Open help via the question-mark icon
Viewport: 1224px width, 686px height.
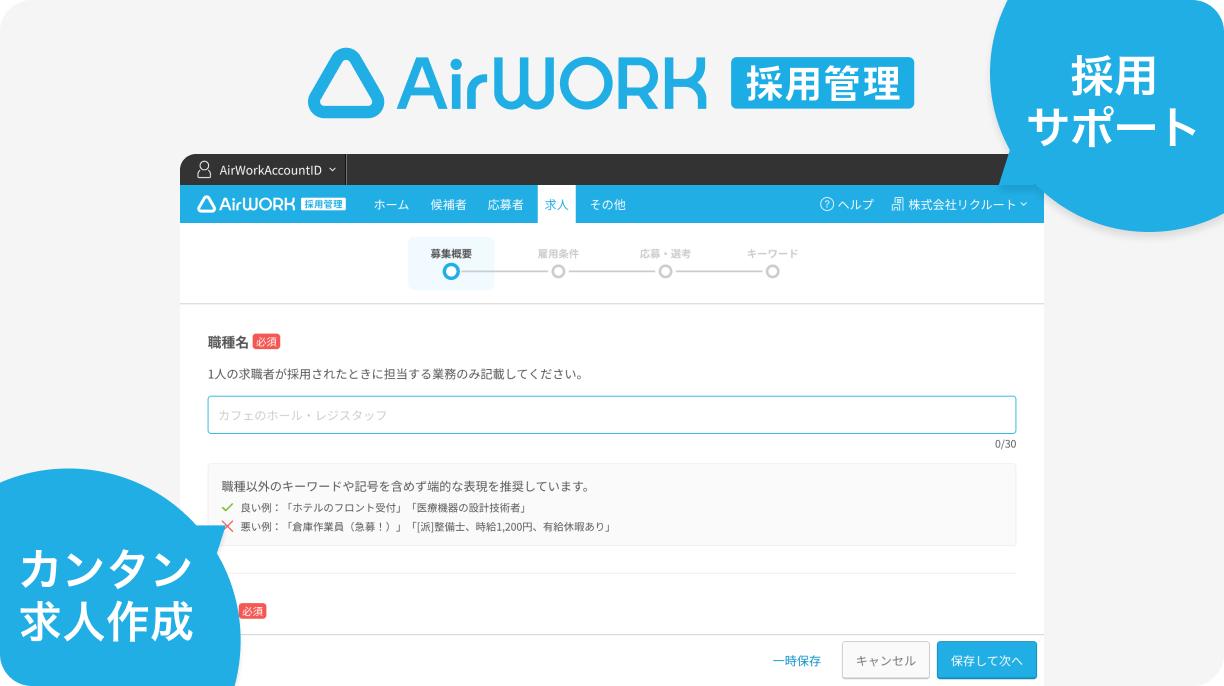[x=825, y=204]
